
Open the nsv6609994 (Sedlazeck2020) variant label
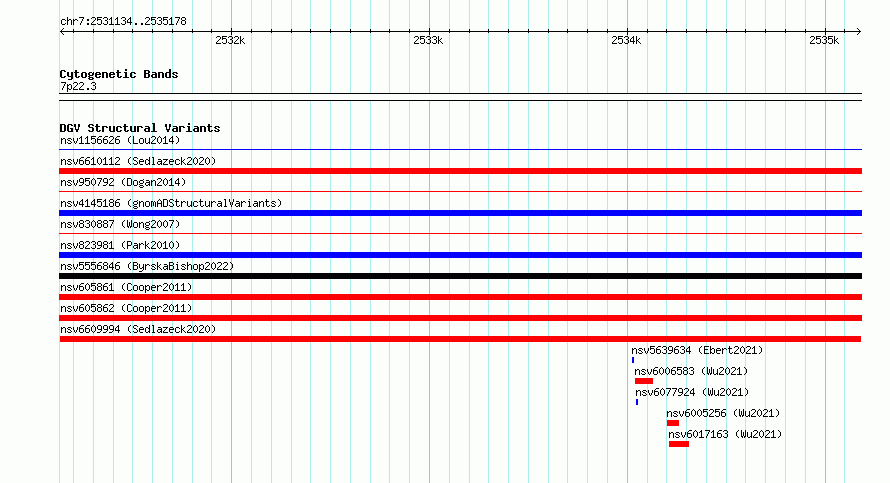pos(138,329)
